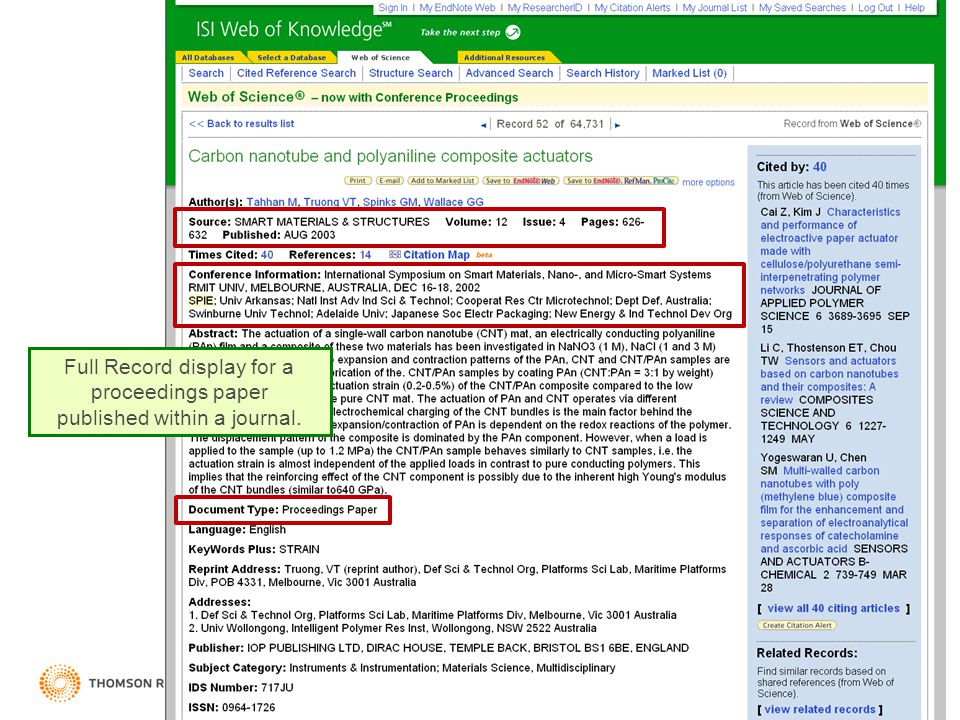Open Cited Reference Search
Viewport: 960px width, 720px height.
click(296, 73)
